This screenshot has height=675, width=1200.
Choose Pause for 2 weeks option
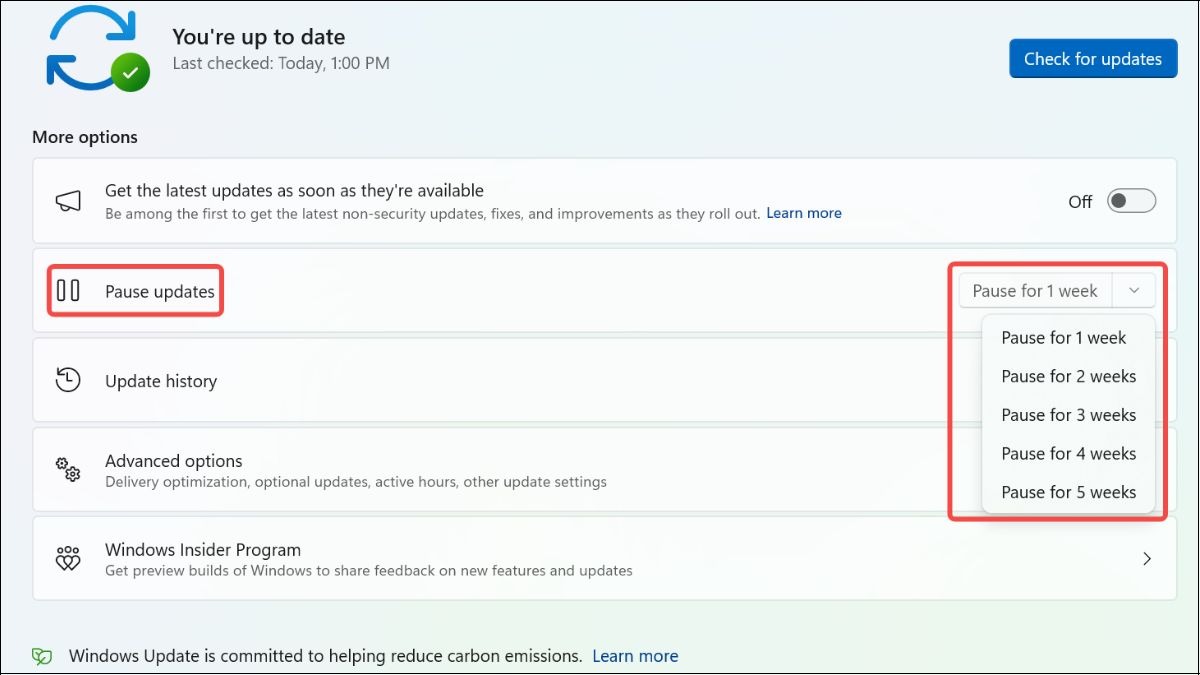click(x=1068, y=377)
